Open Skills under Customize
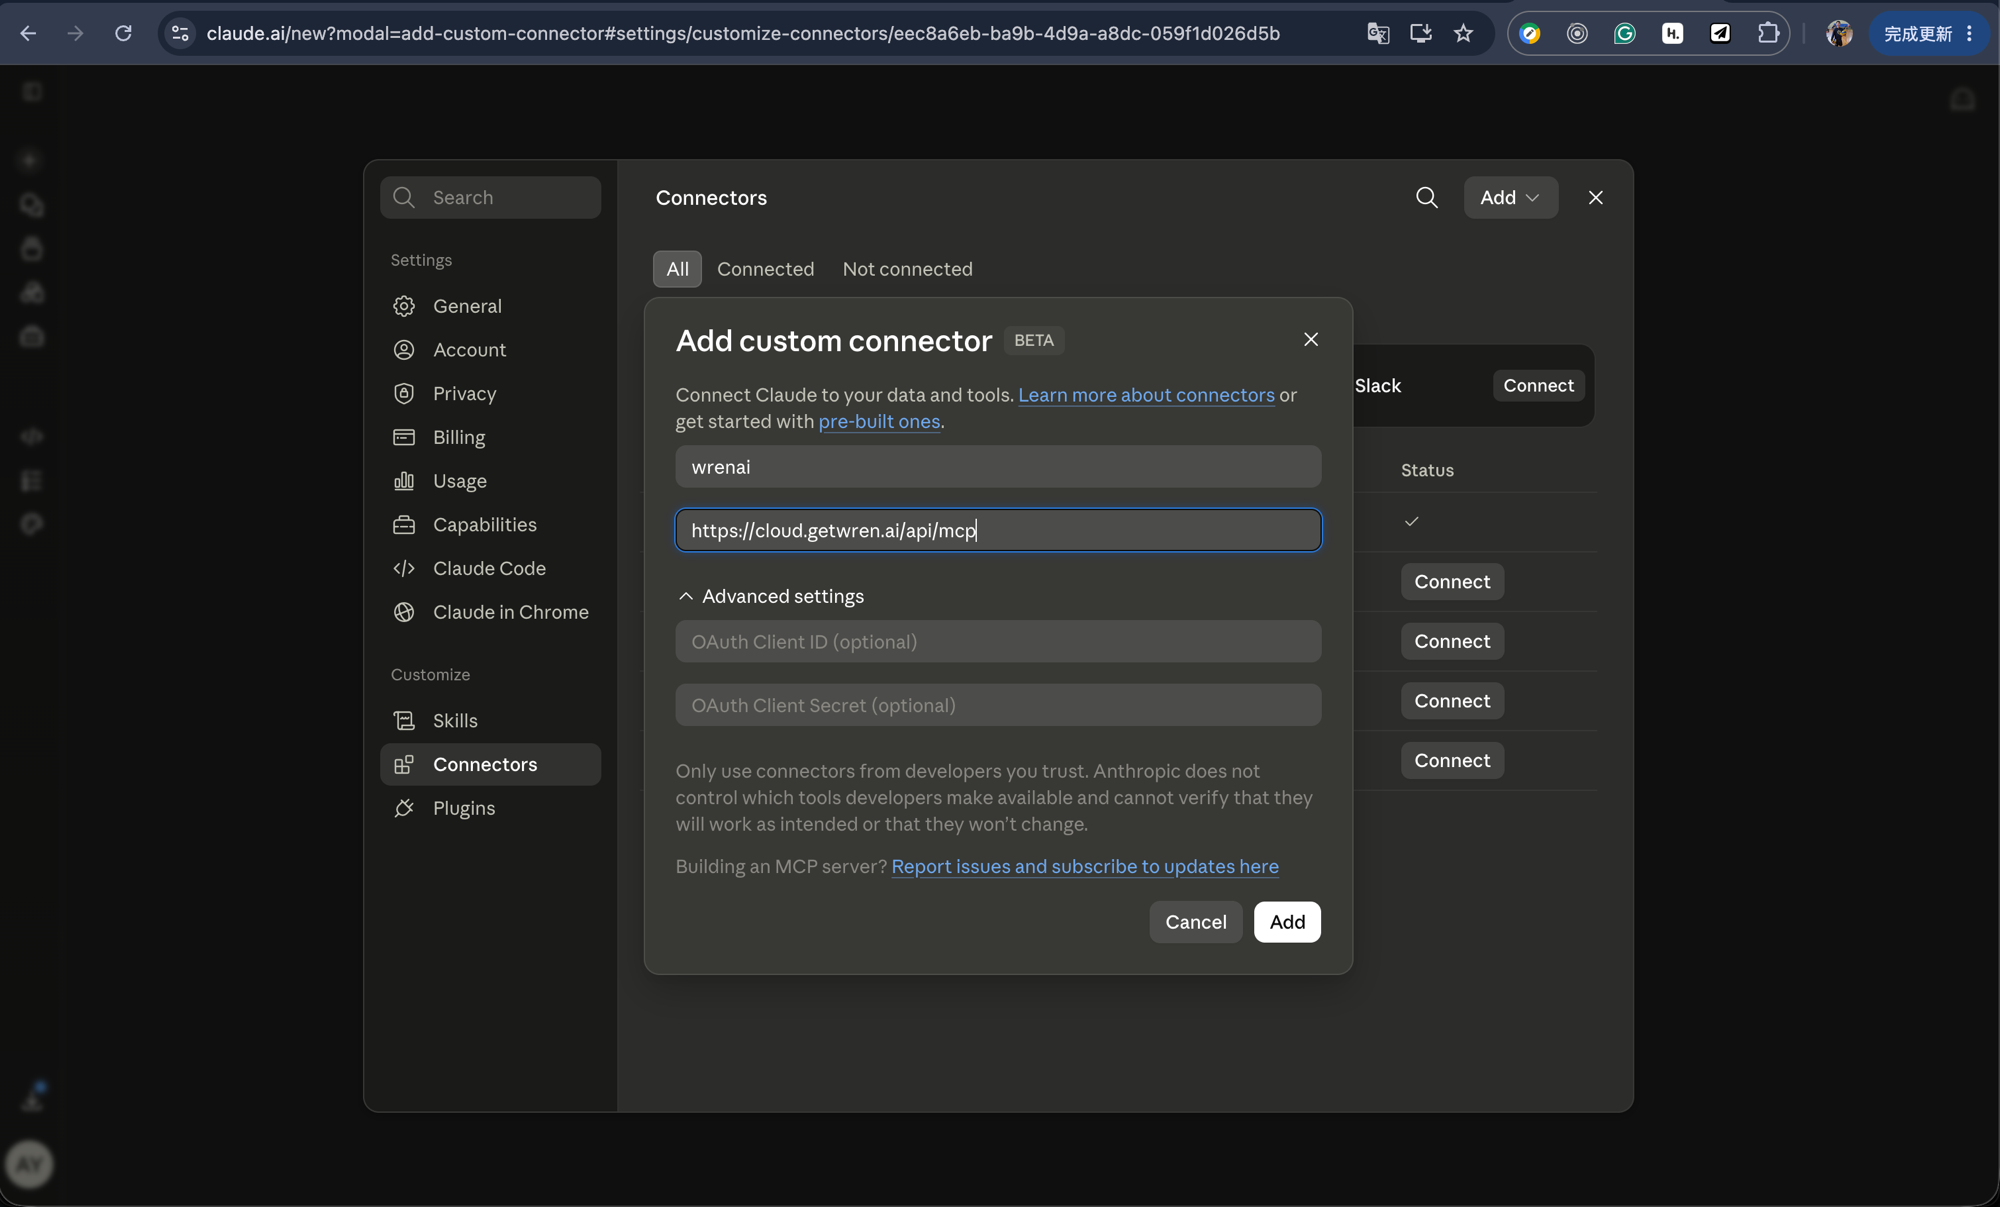 (x=490, y=720)
